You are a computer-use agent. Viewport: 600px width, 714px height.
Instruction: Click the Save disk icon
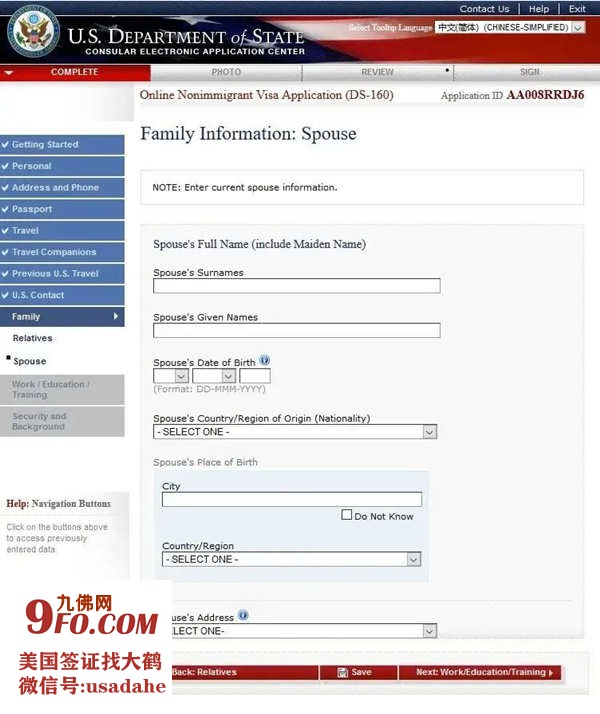tap(343, 673)
